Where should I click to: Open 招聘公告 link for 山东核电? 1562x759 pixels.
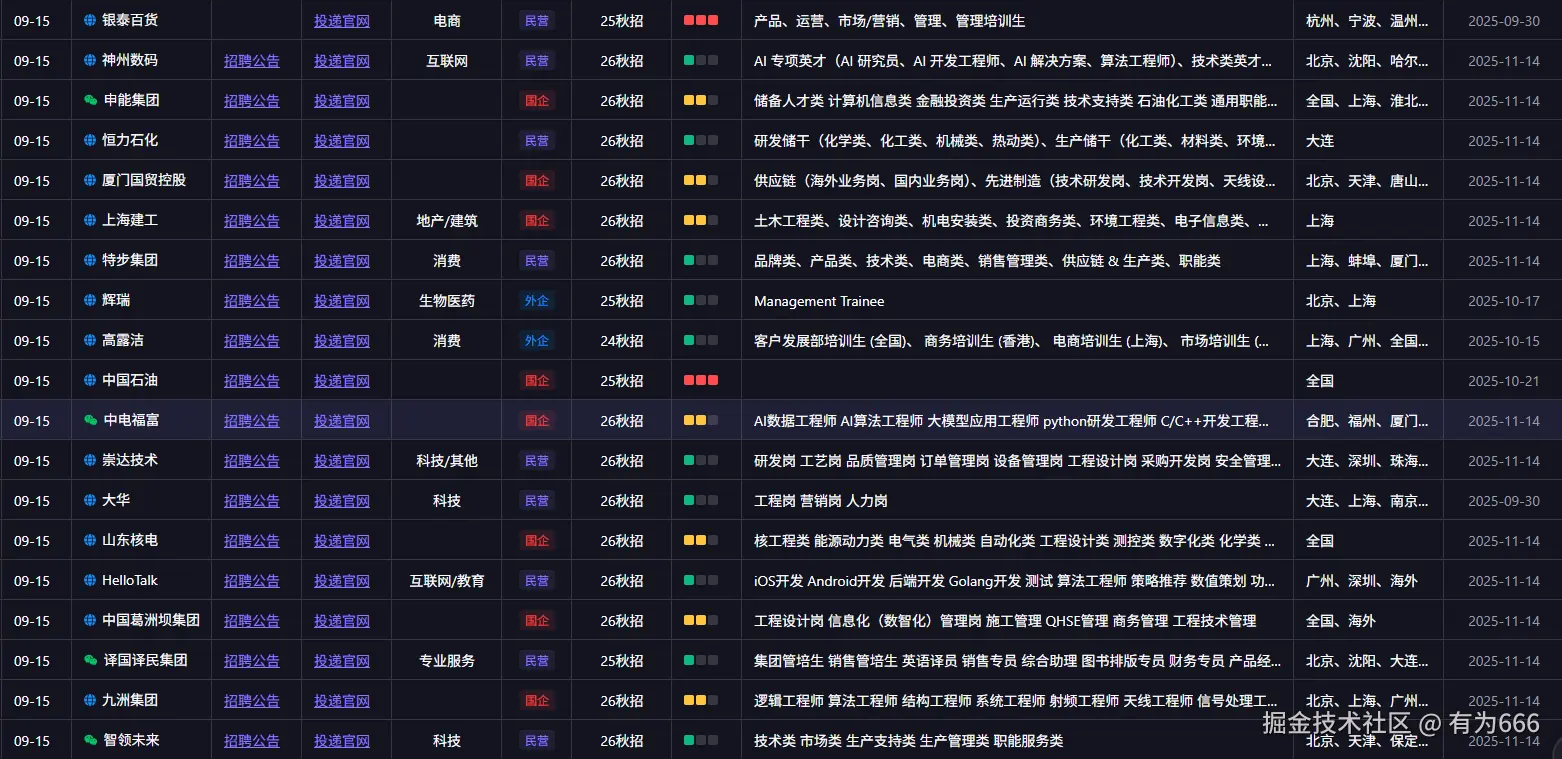252,541
